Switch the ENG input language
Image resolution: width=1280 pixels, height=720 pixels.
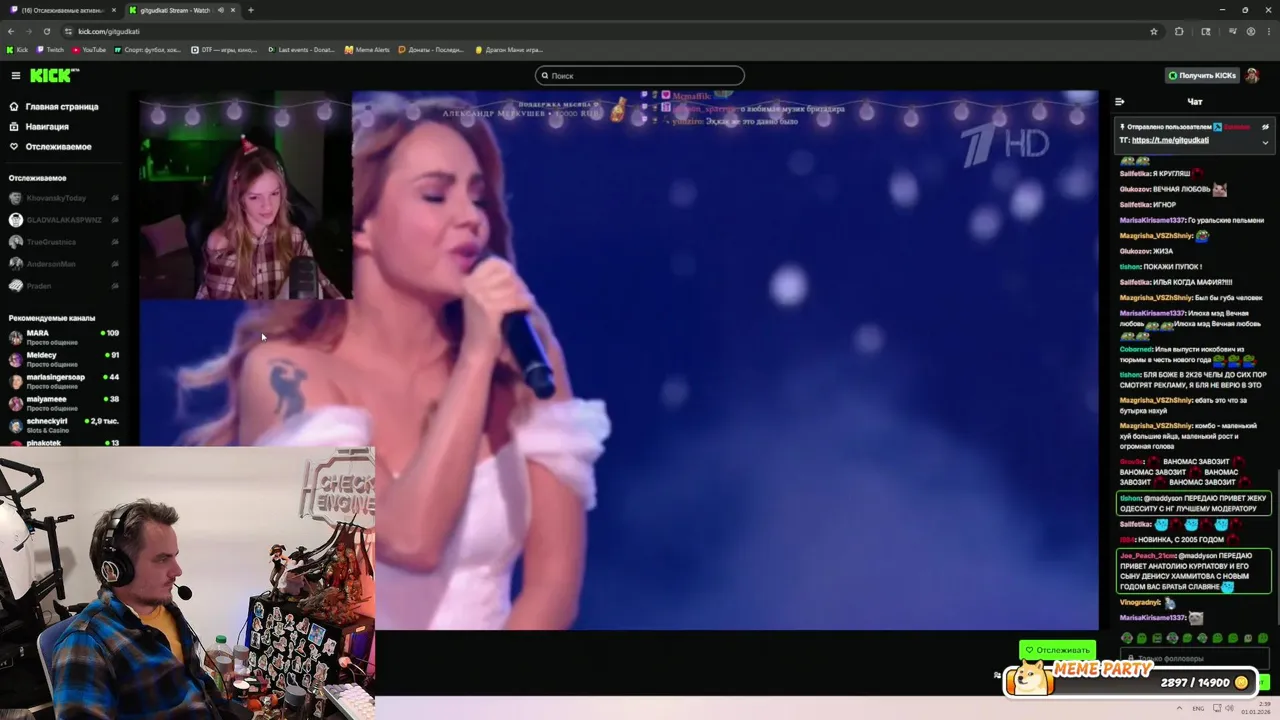point(1198,707)
